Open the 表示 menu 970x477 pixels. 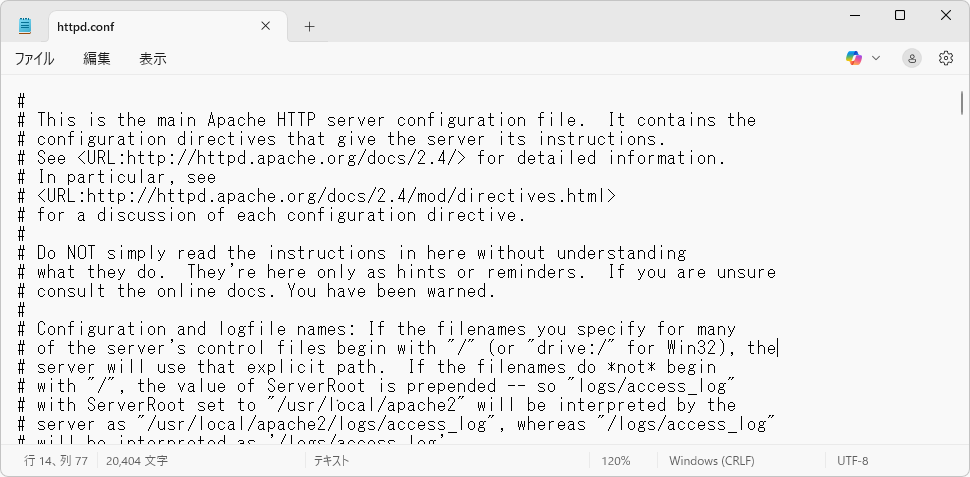pos(153,59)
